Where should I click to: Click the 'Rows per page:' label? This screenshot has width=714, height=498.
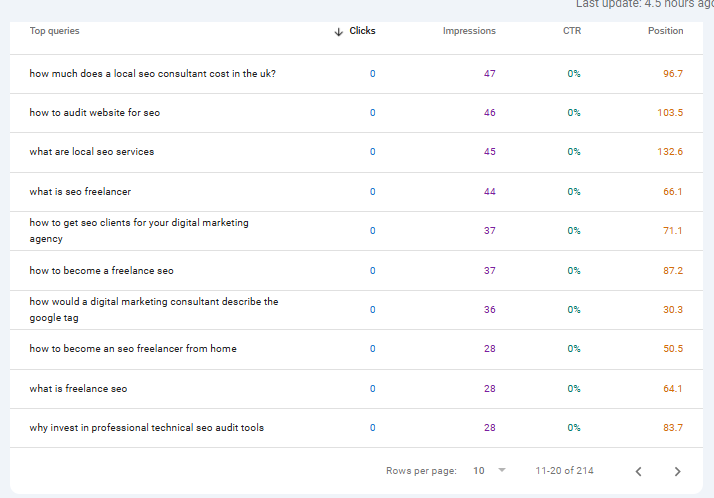click(421, 471)
